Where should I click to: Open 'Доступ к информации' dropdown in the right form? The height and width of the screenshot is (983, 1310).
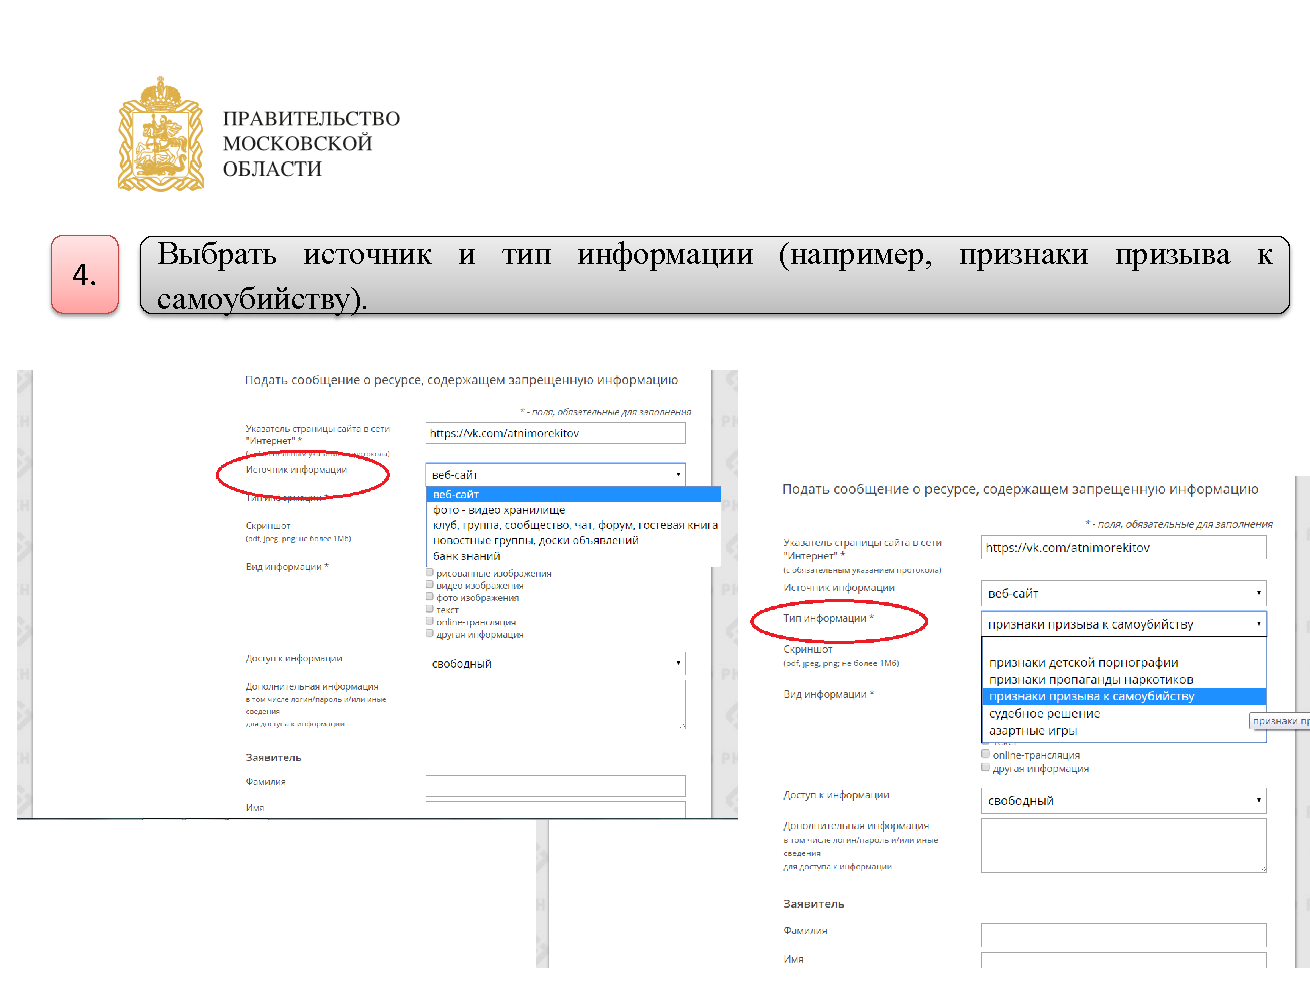1123,800
